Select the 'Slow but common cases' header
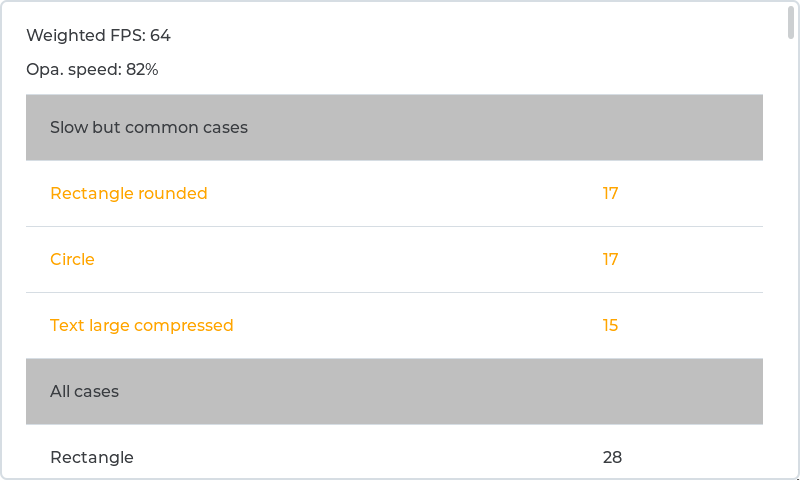The width and height of the screenshot is (800, 480). [149, 128]
